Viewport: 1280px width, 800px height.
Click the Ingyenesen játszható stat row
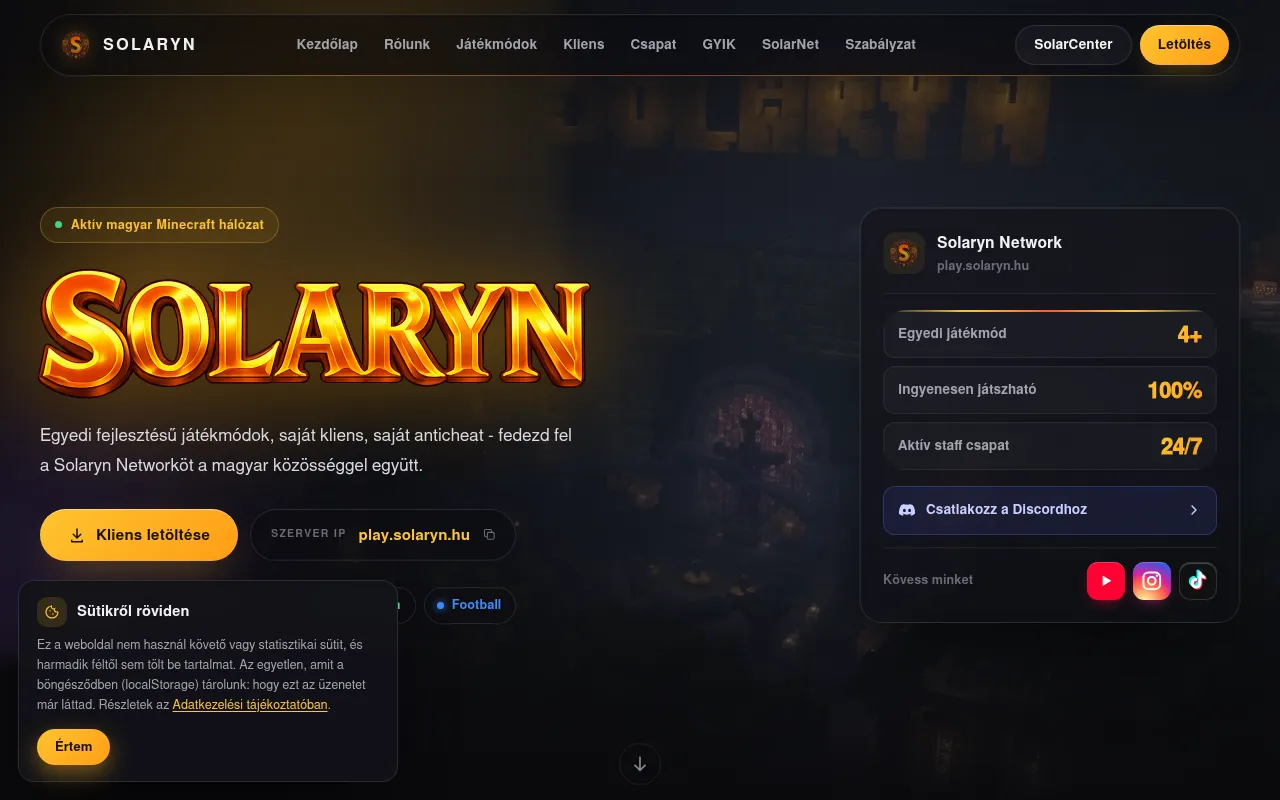pos(1050,390)
